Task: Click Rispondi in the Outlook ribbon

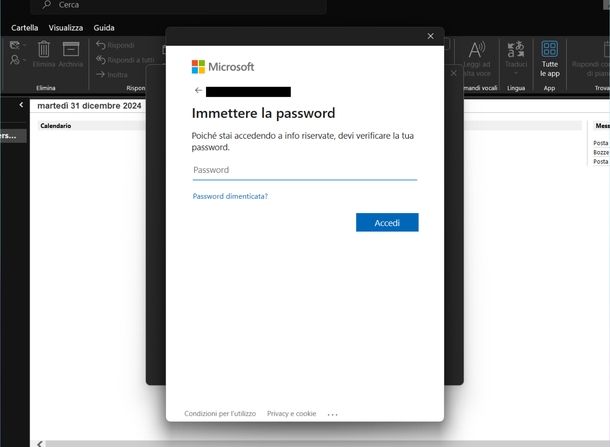Action: coord(115,45)
